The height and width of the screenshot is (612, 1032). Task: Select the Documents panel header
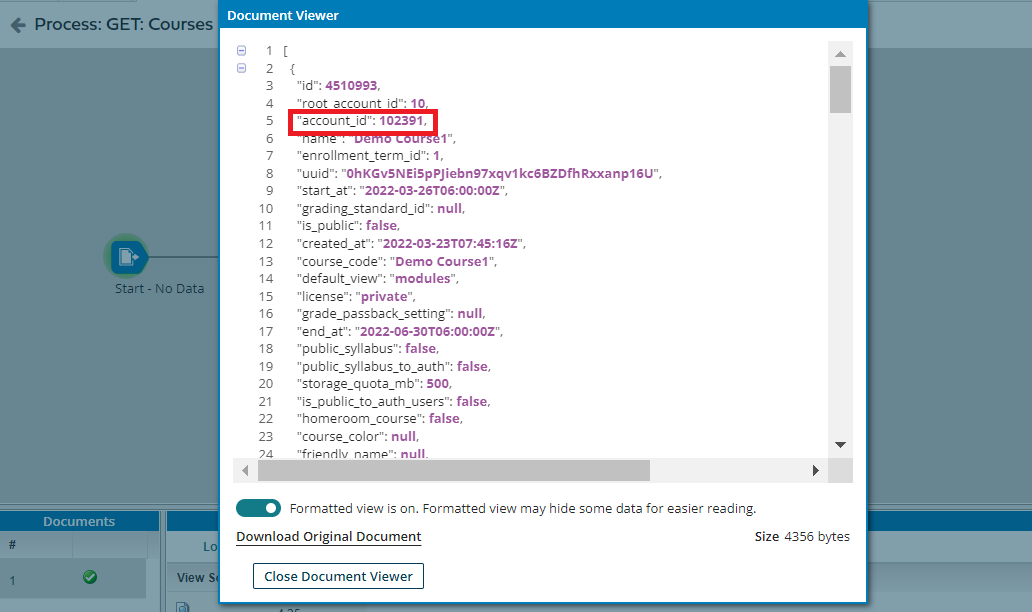click(x=79, y=521)
